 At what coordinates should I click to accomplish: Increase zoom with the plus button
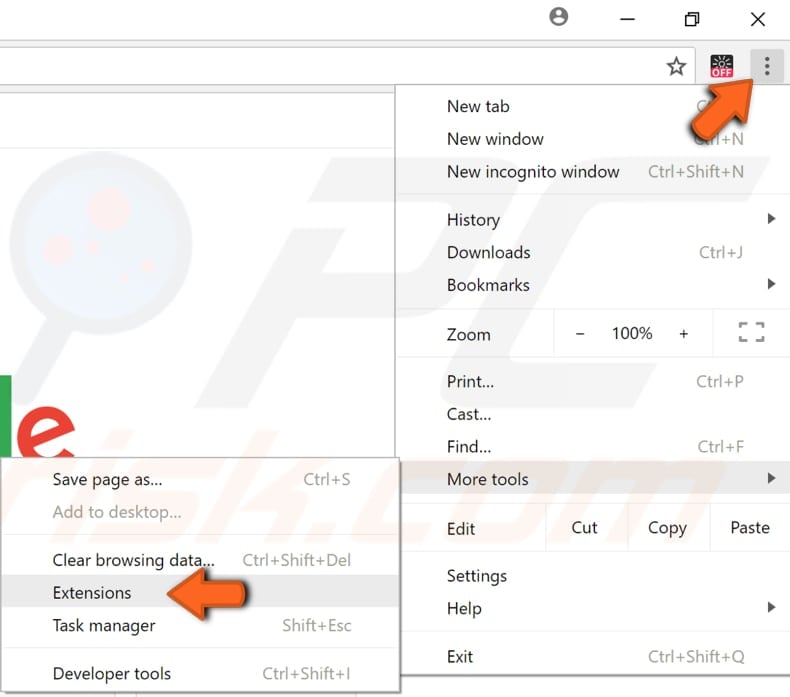(x=683, y=334)
